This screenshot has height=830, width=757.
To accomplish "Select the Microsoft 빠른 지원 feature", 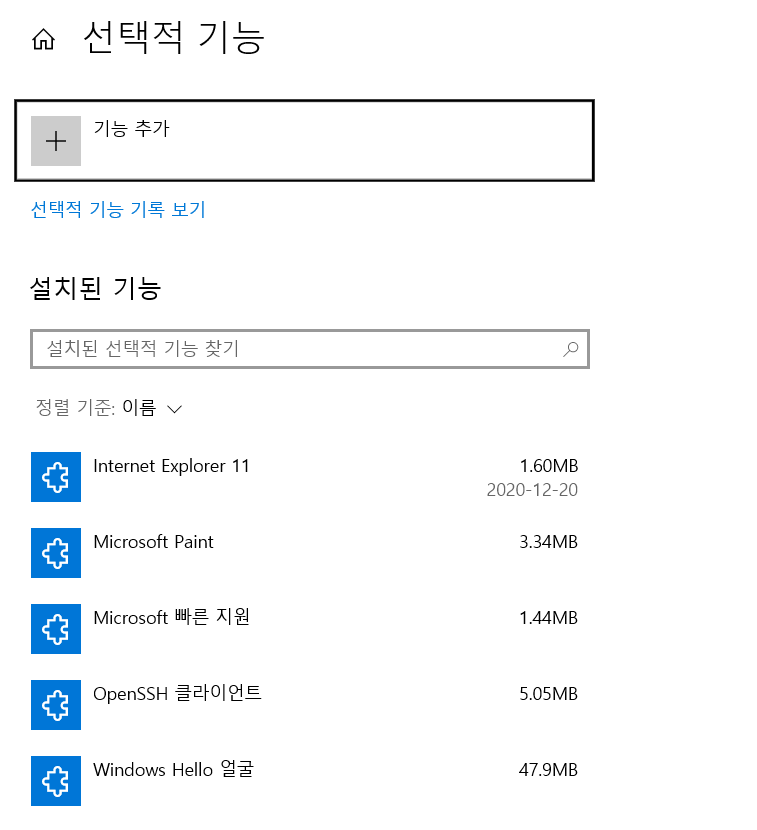I will [304, 629].
